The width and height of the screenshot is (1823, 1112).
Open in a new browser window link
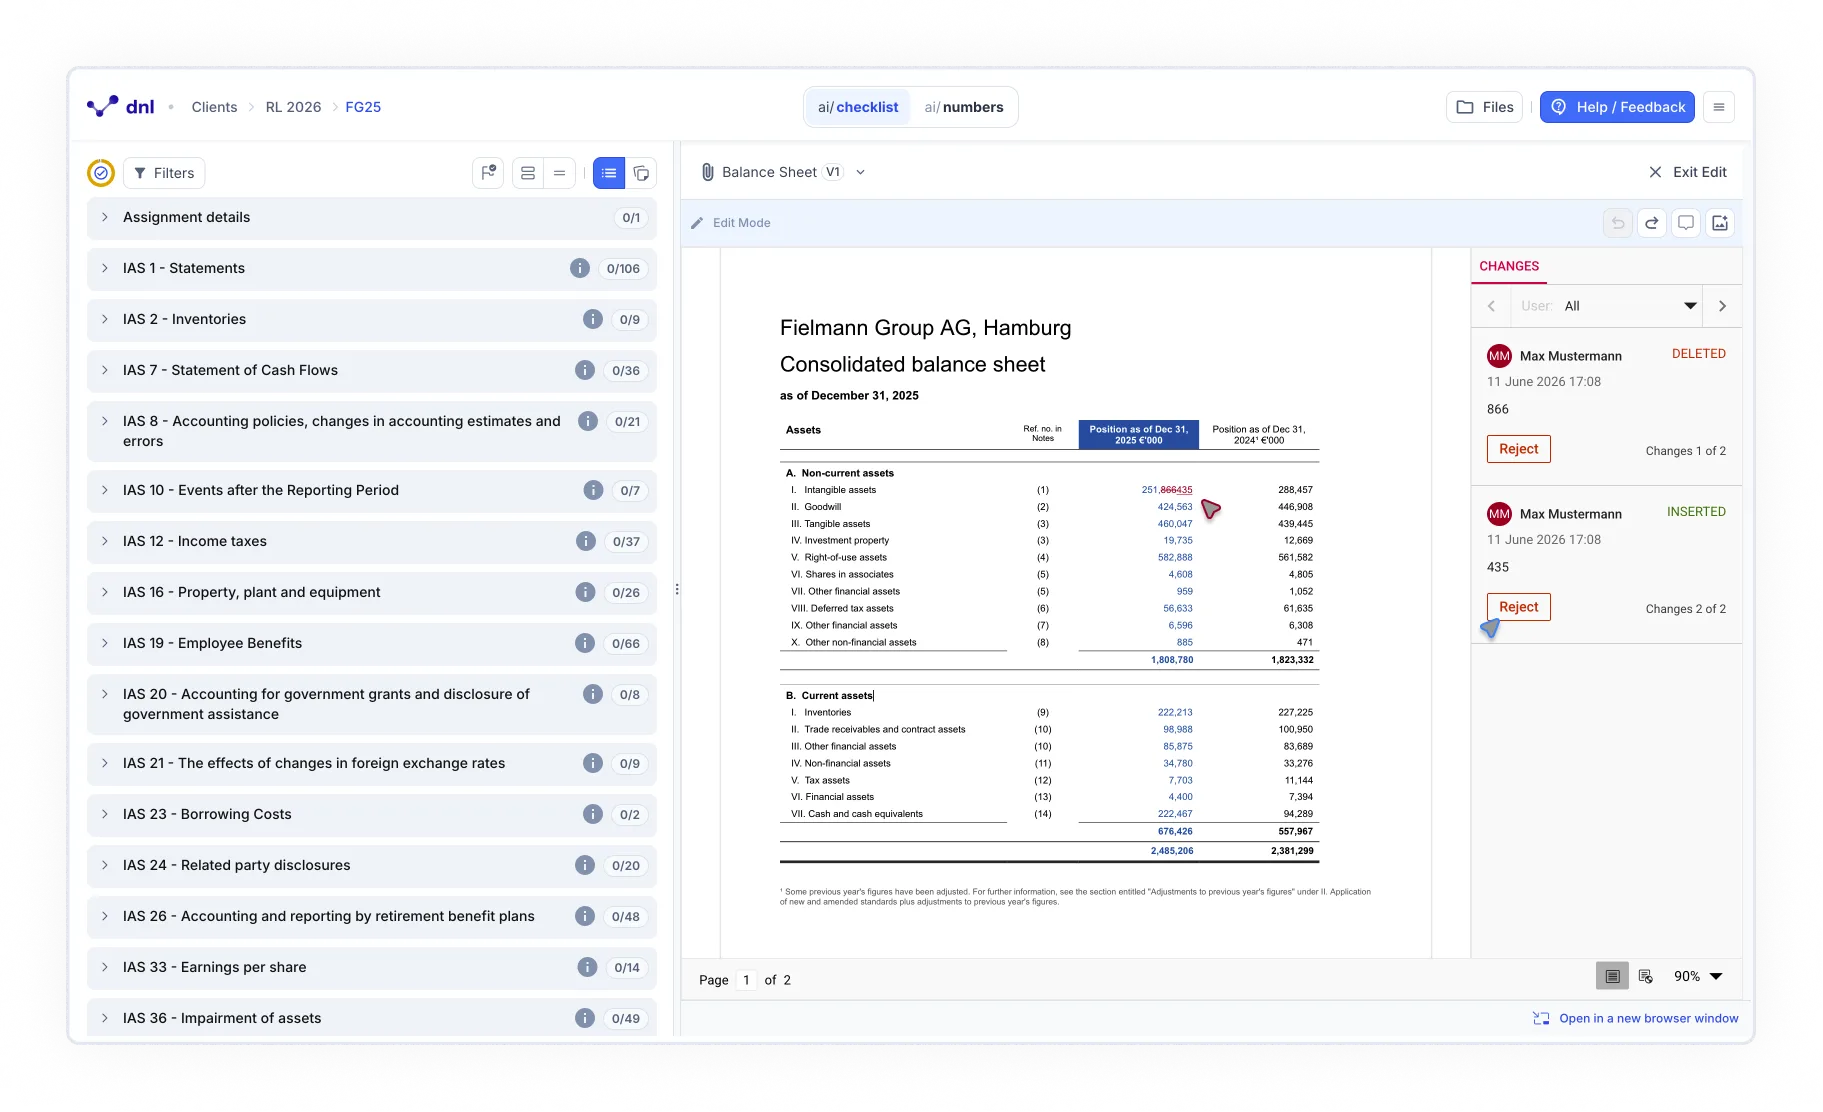tap(1636, 1018)
